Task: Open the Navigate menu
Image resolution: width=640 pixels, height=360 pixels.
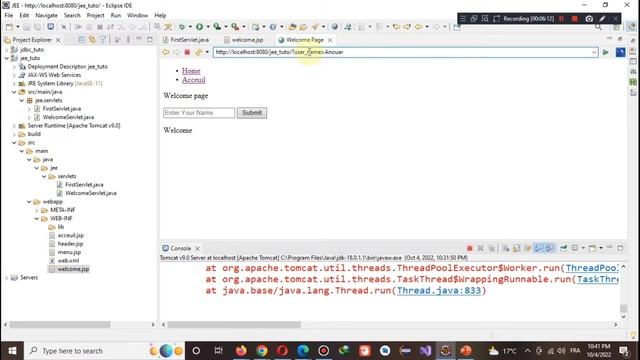Action: [46, 15]
